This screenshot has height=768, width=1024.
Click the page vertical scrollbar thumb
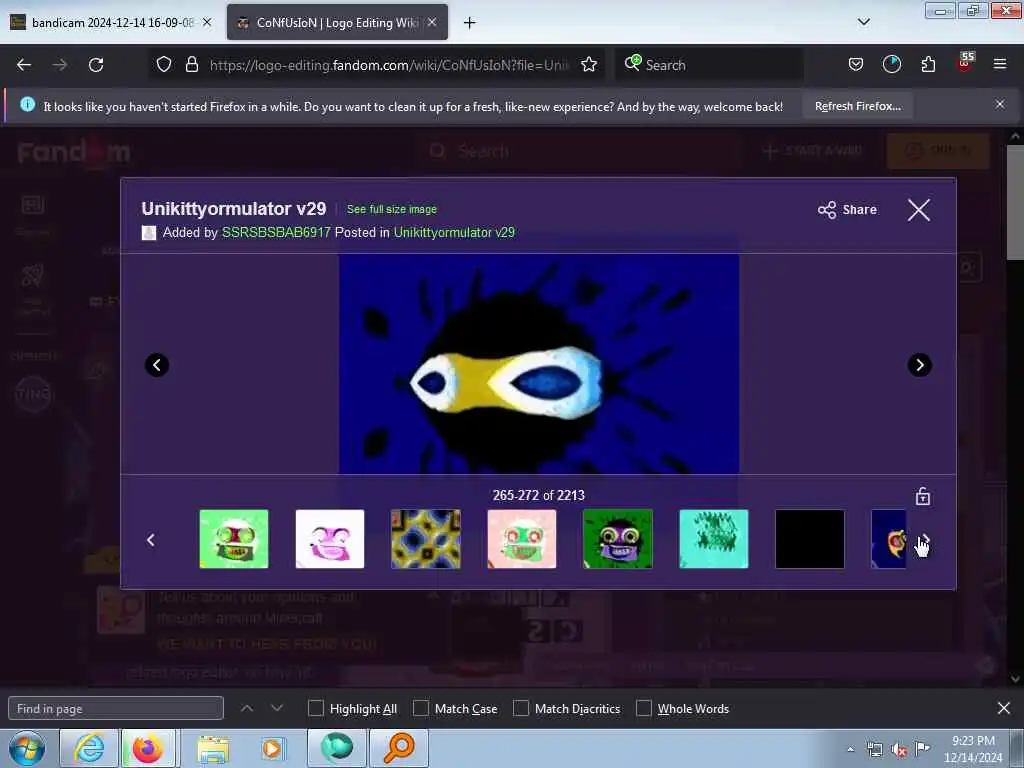tap(1014, 202)
